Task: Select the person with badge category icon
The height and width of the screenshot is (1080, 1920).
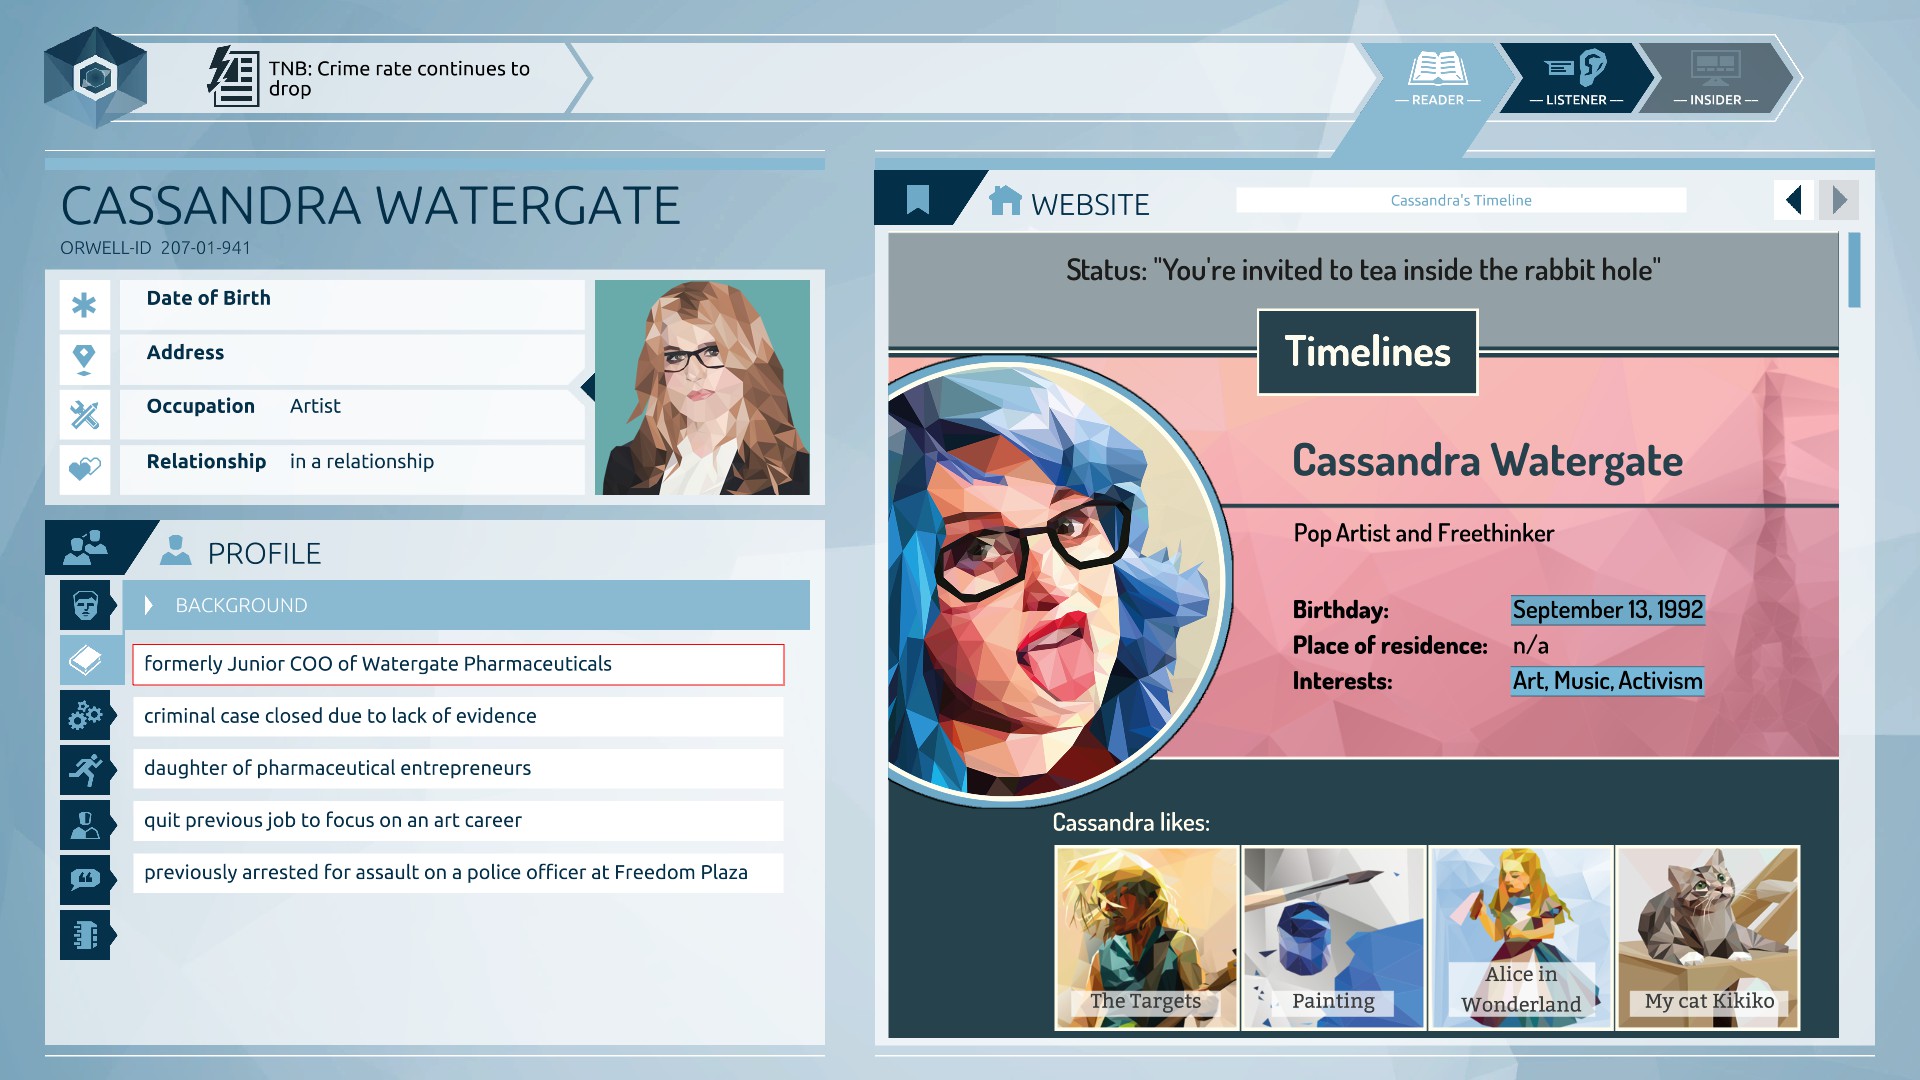Action: [85, 825]
